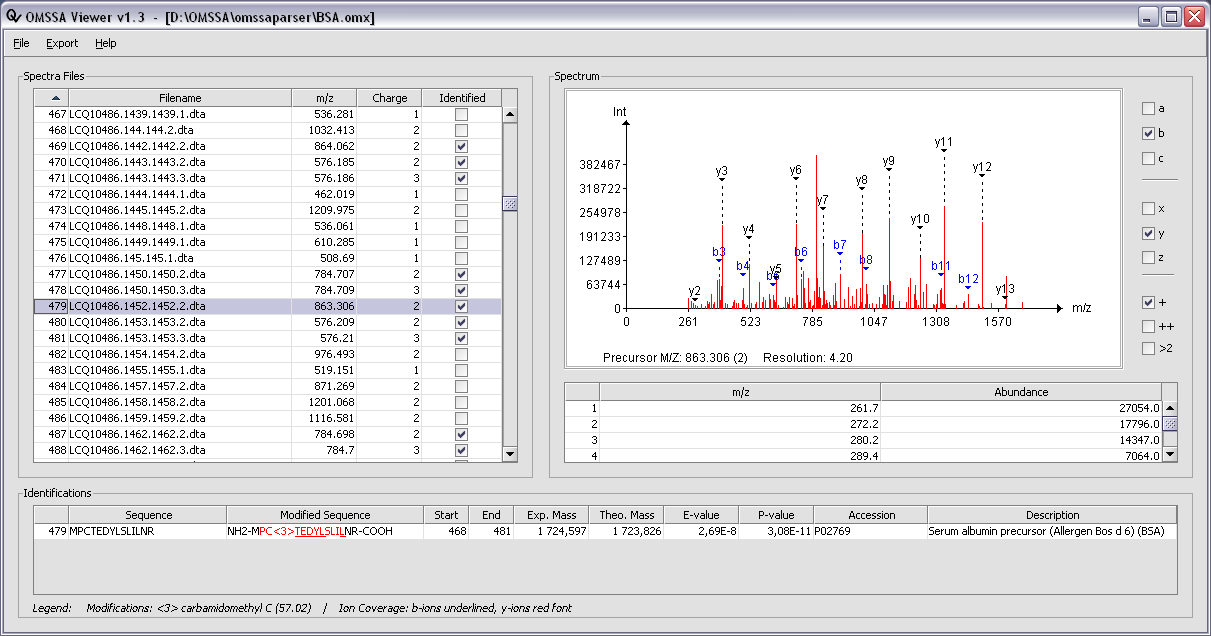This screenshot has height=636, width=1211.
Task: Sort spectra by Filename column header
Action: (180, 98)
